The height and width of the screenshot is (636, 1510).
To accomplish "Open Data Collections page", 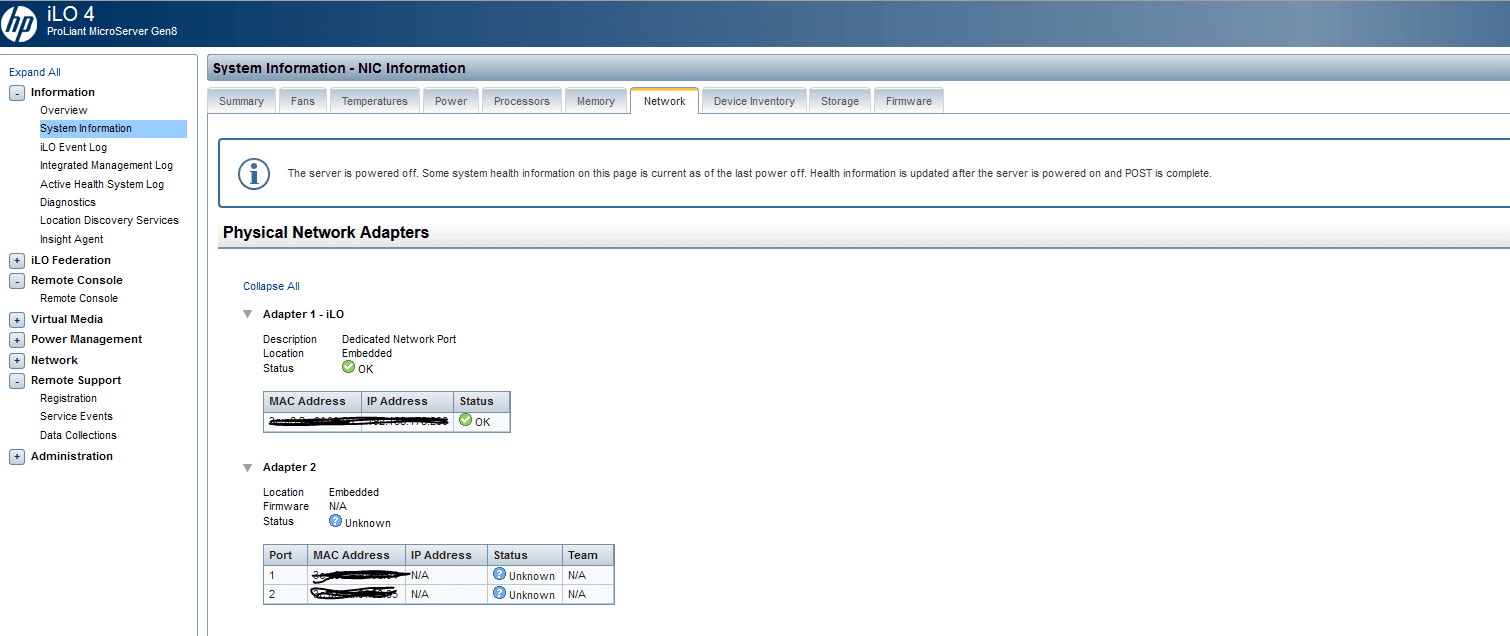I will pyautogui.click(x=78, y=435).
